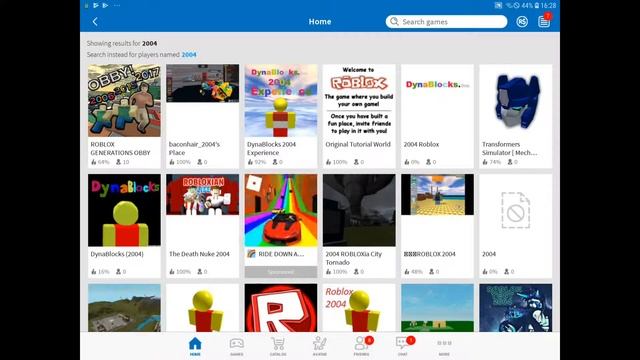Click ROBLOX GENERATIONS OBBY title text
This screenshot has width=640, height=360.
tap(120, 149)
